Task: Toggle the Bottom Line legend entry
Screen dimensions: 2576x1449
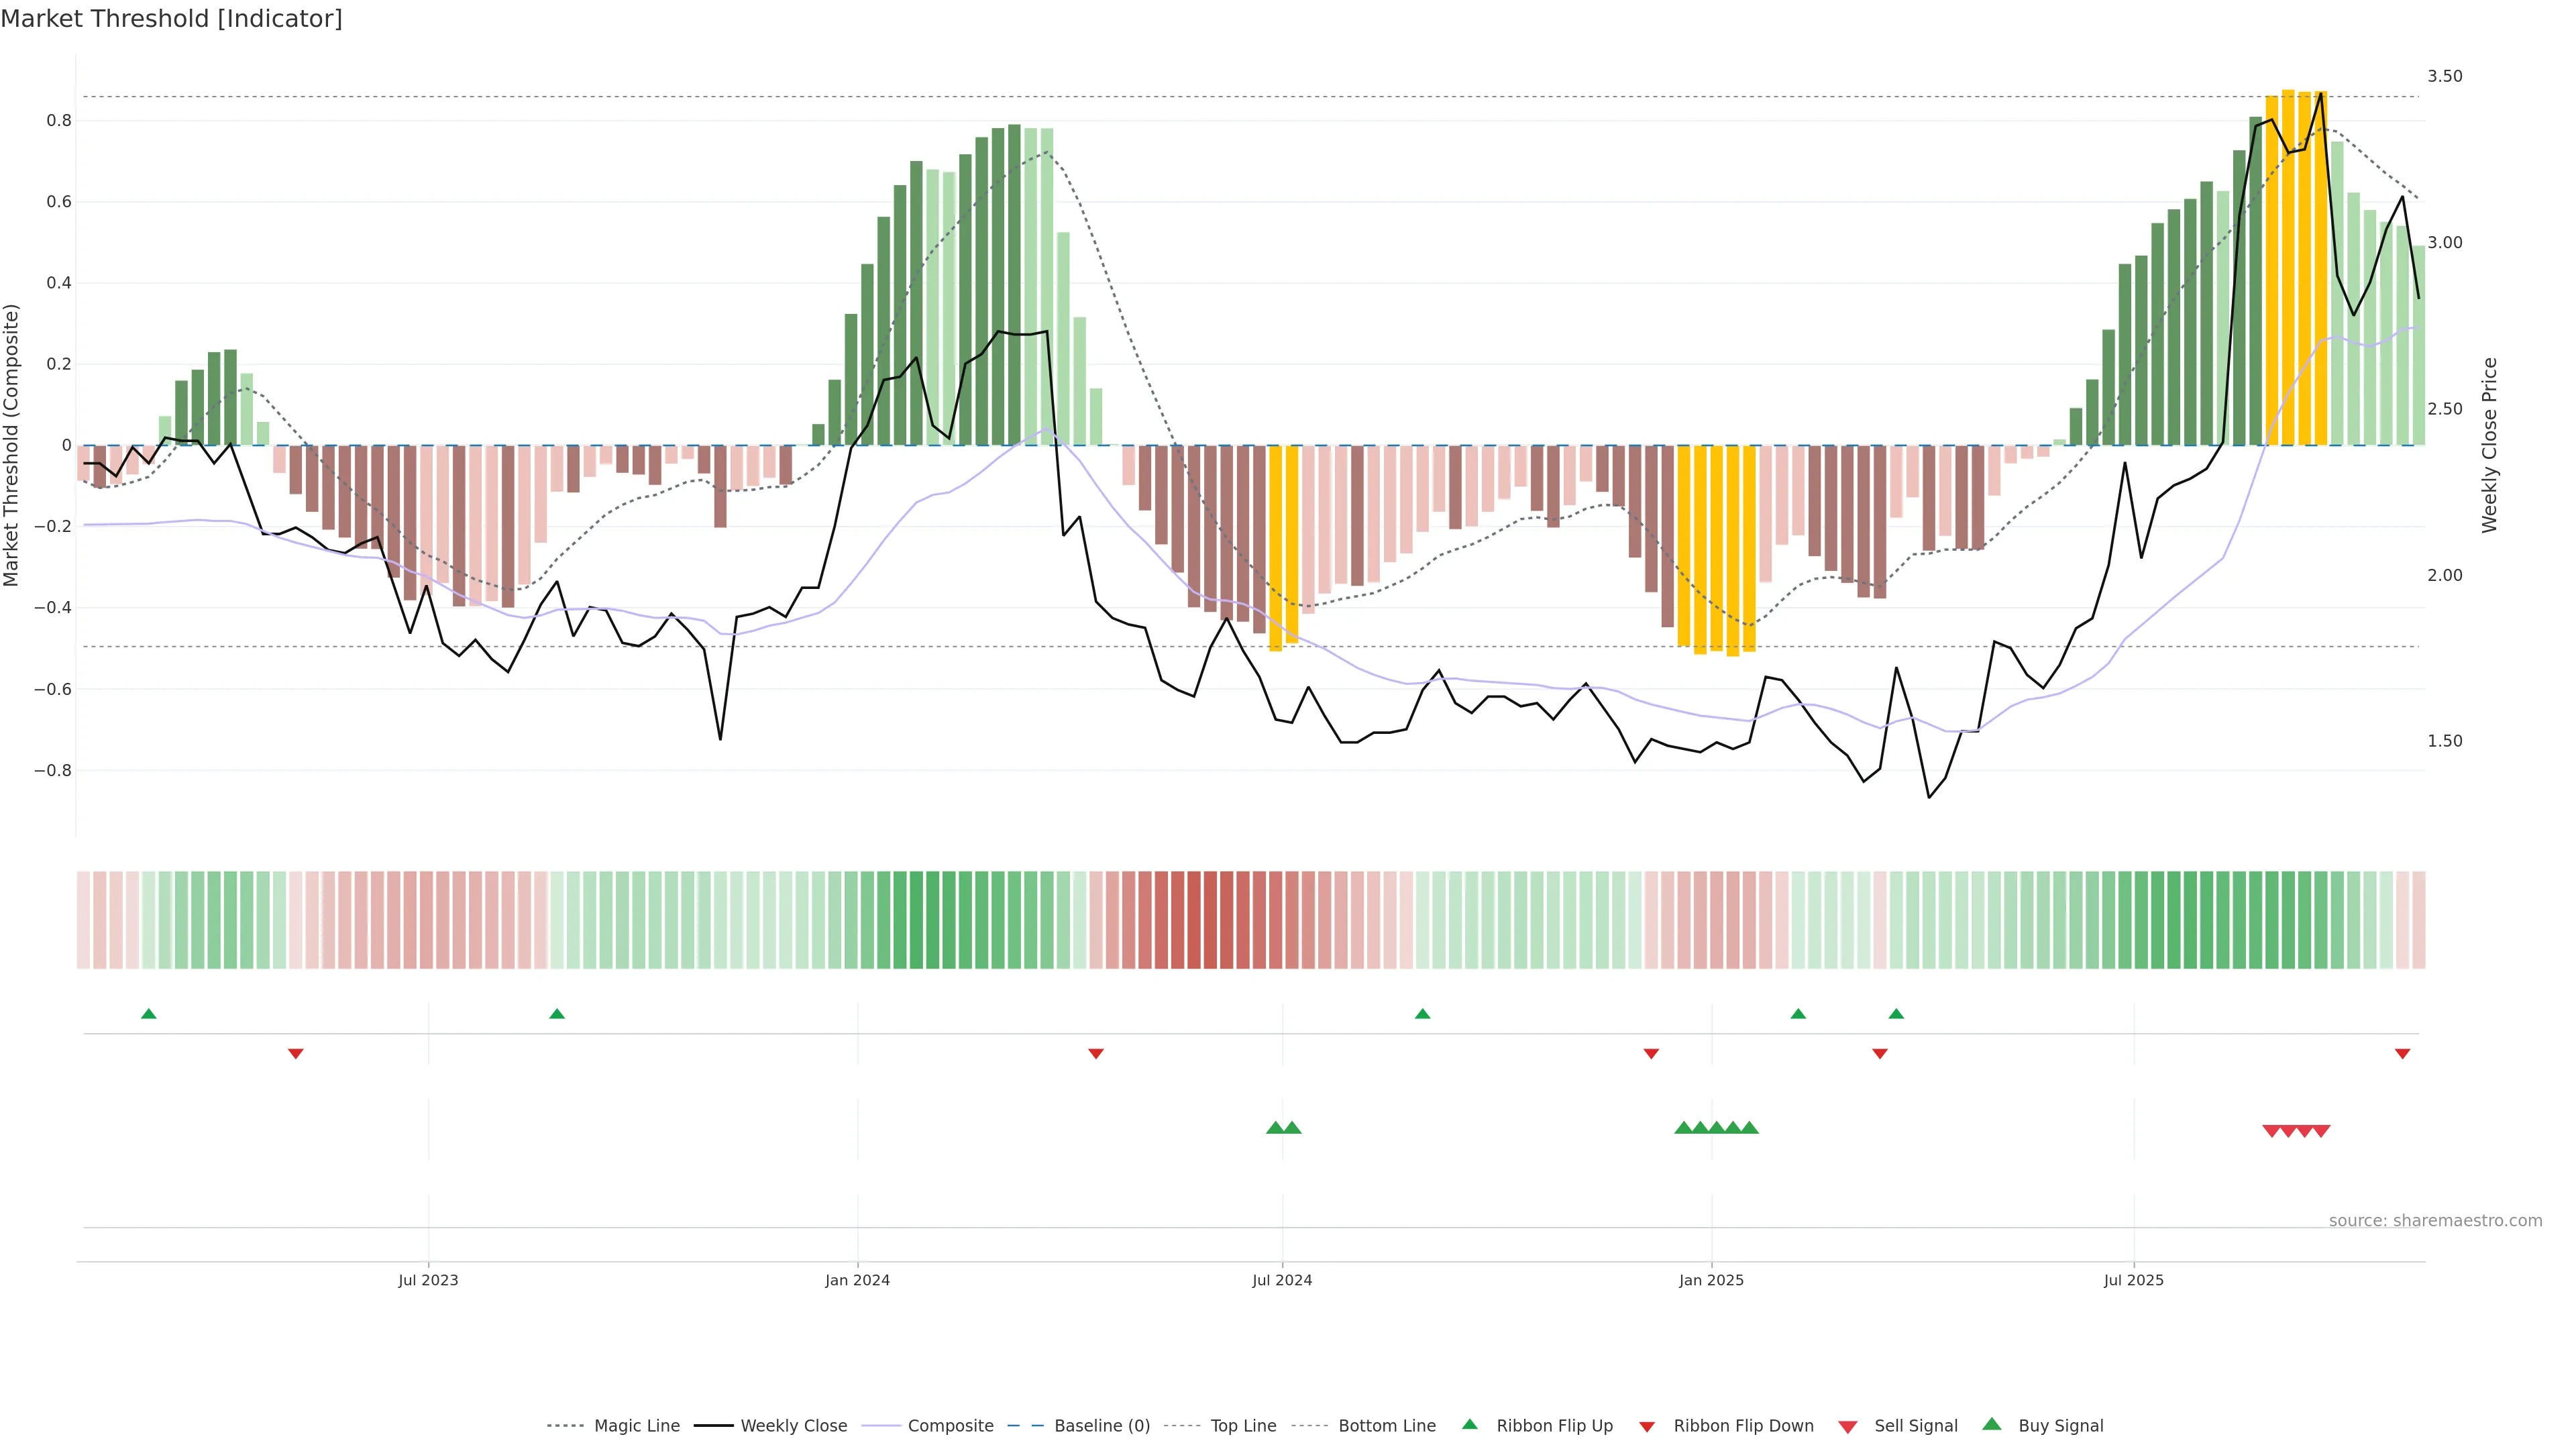Action: 1386,1425
